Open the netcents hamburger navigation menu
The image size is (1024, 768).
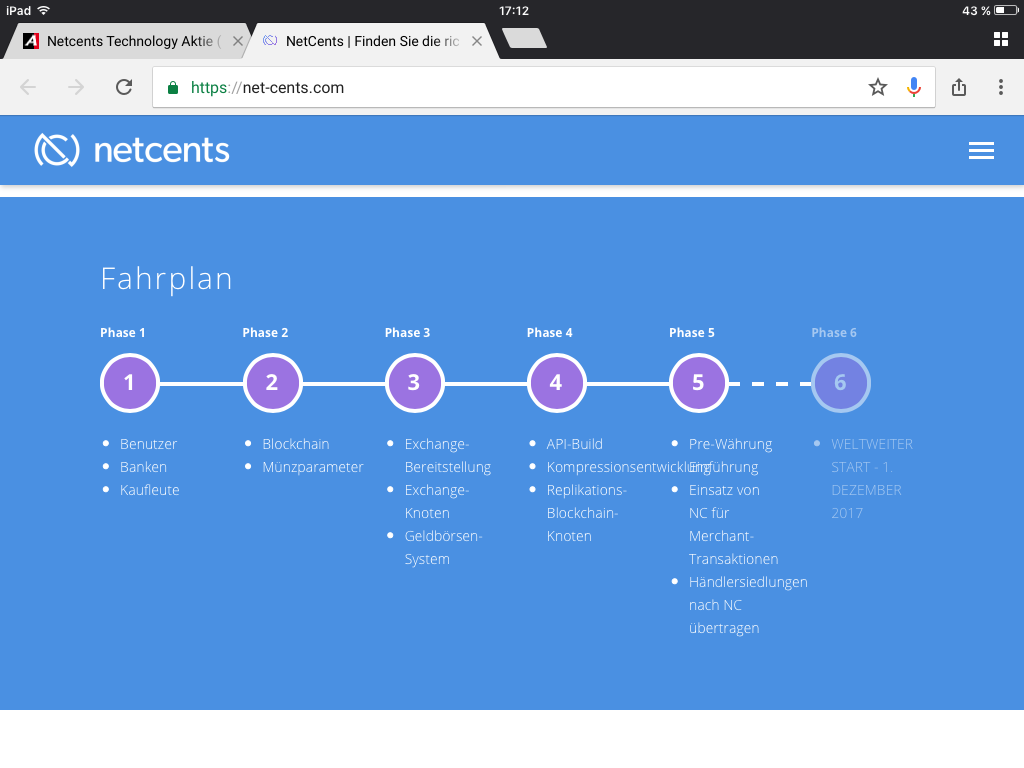coord(981,150)
